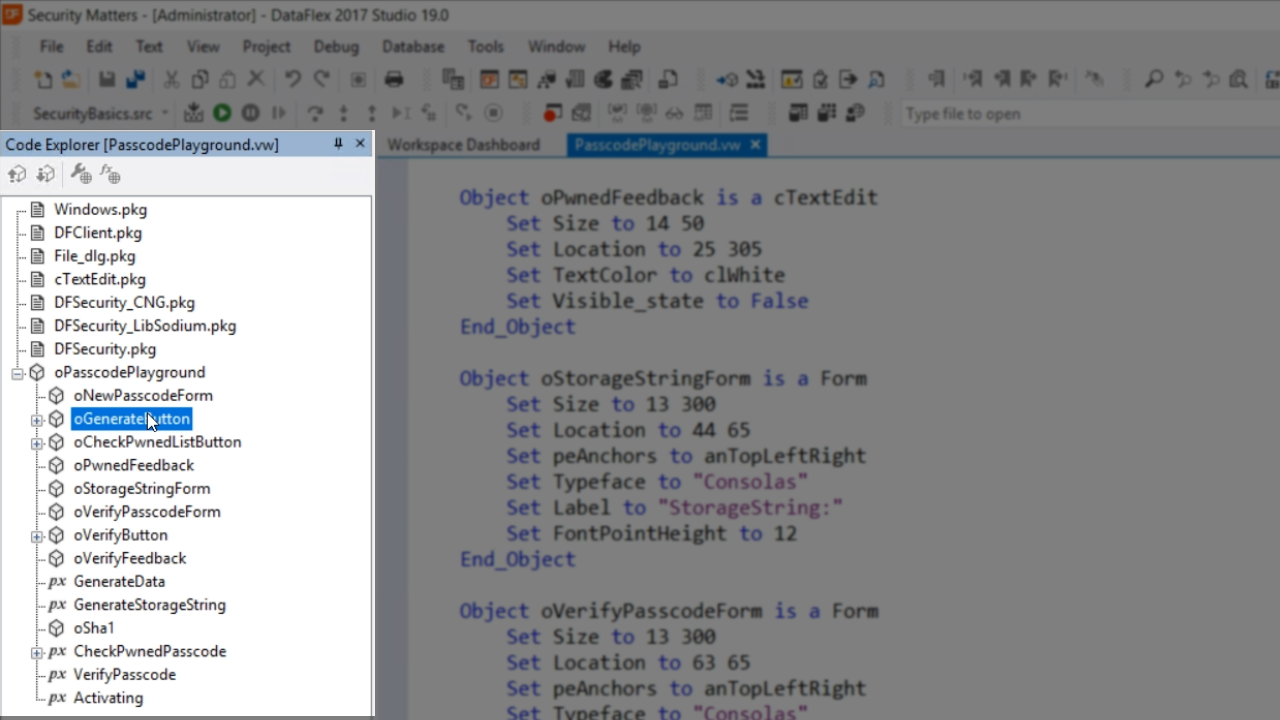Image resolution: width=1280 pixels, height=720 pixels.
Task: Click the move object up icon in Code Explorer
Action: tap(17, 175)
